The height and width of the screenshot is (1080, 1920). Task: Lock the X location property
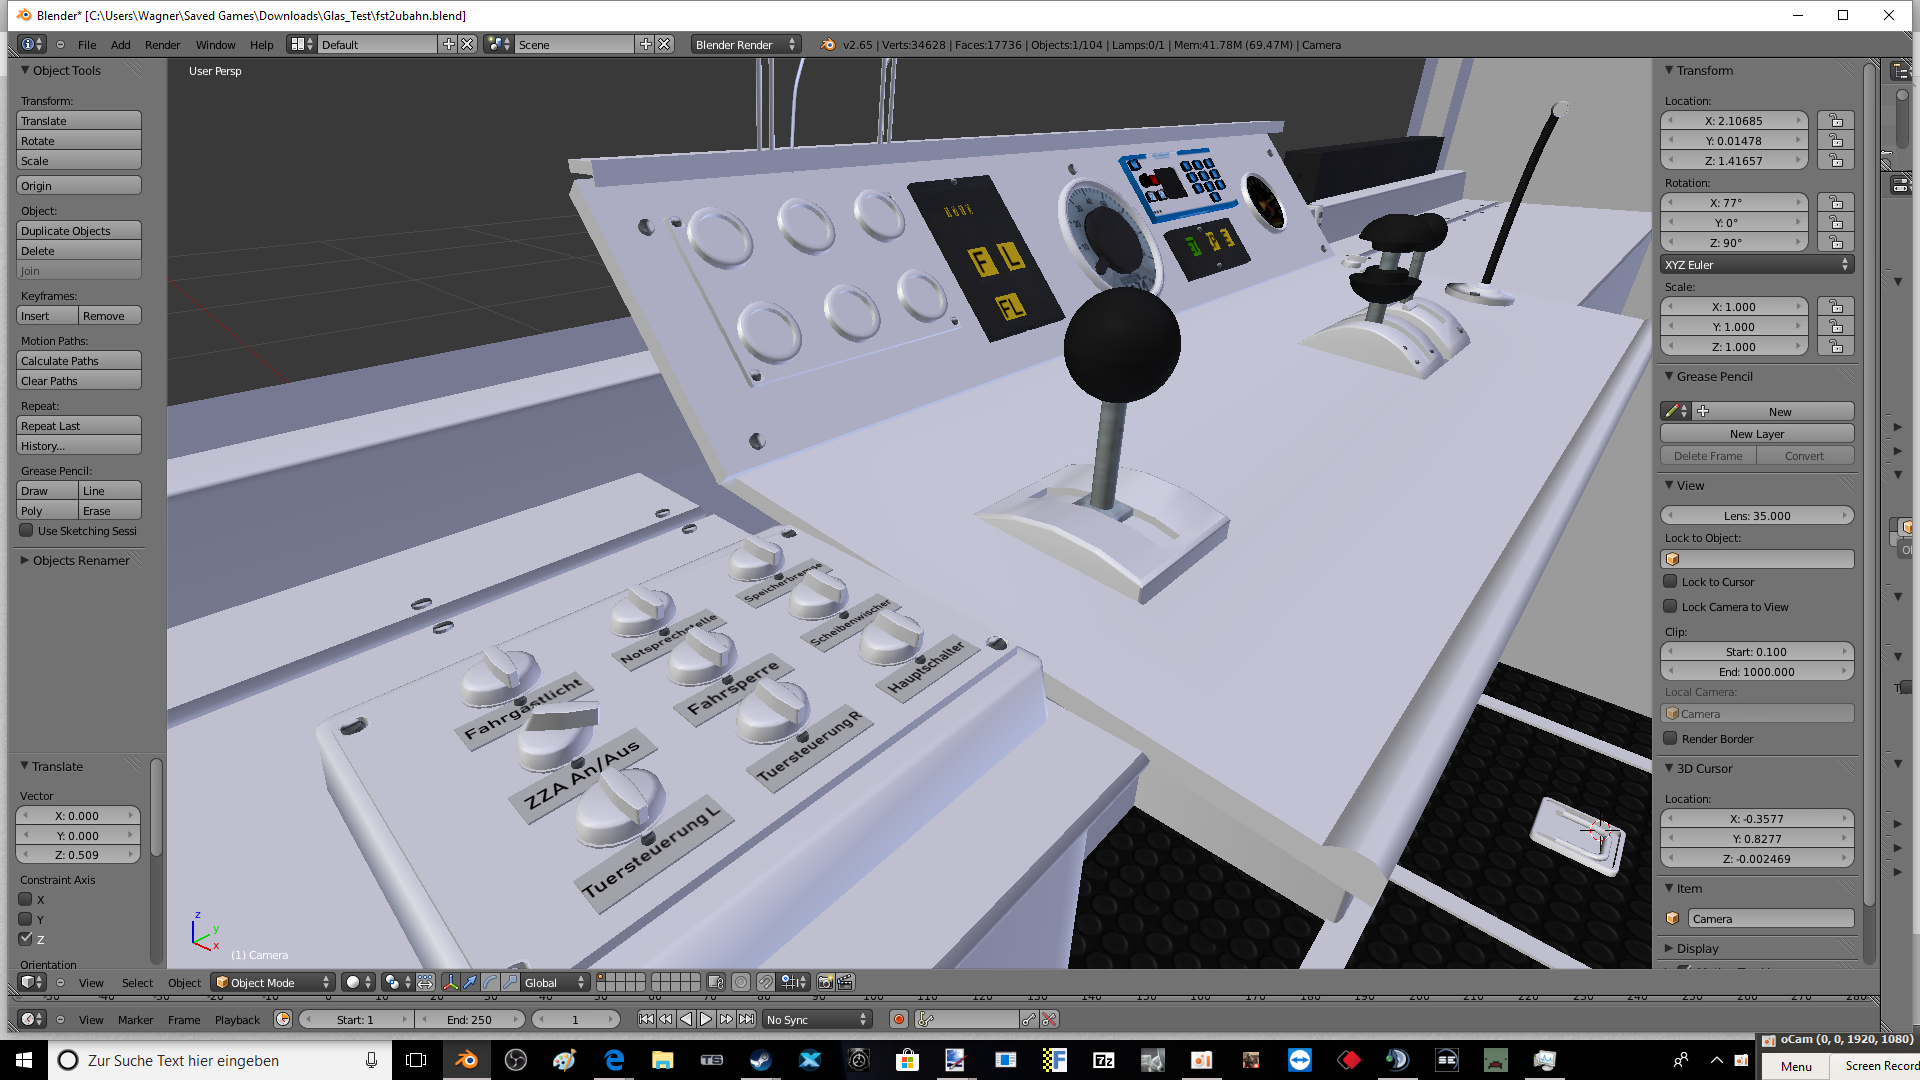coord(1836,121)
